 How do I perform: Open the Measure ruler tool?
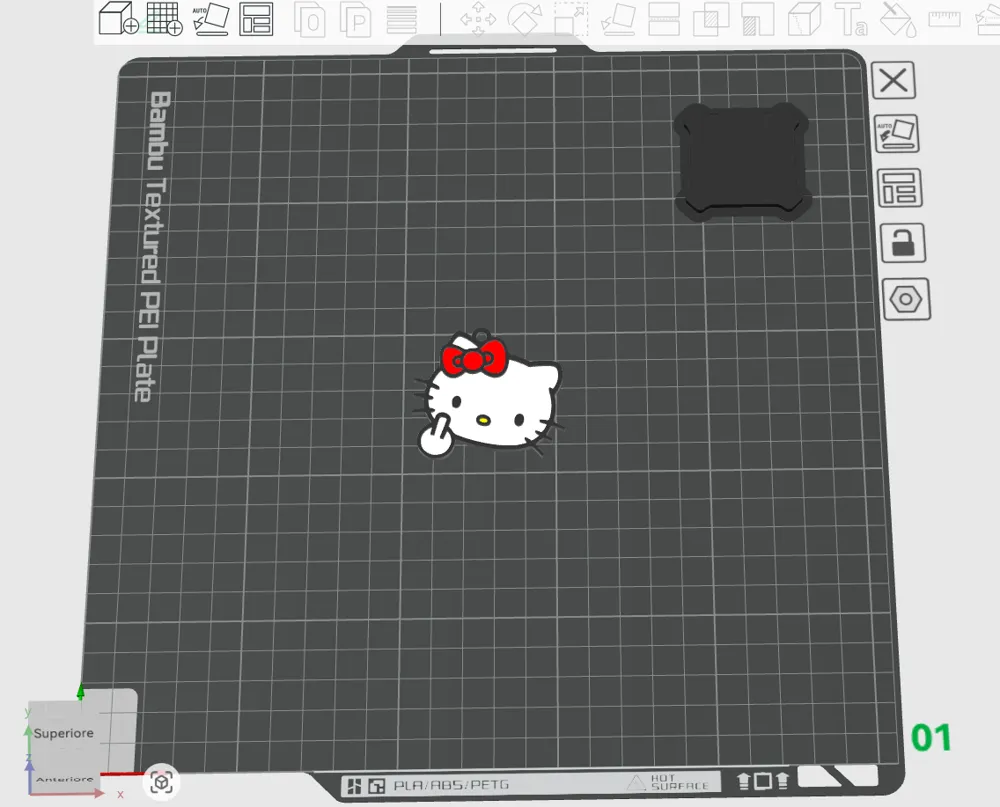(945, 19)
